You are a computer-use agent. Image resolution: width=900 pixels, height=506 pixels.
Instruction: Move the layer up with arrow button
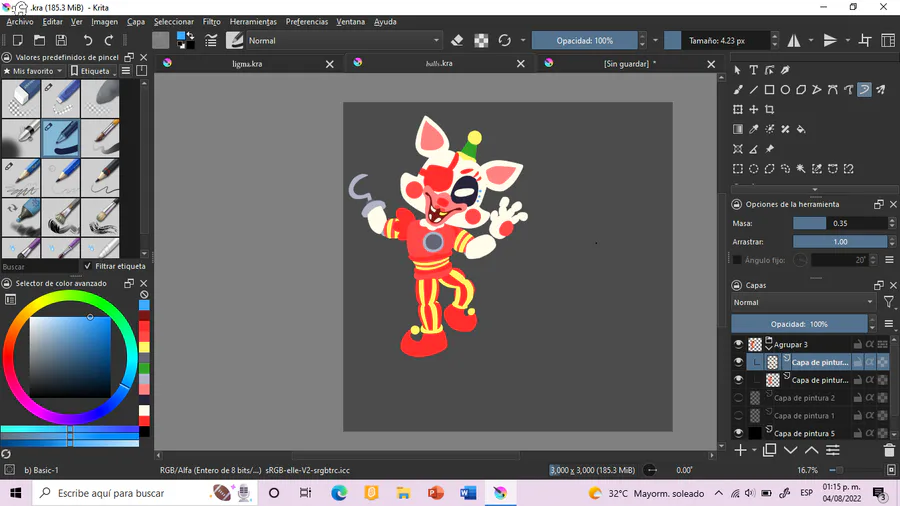pyautogui.click(x=811, y=450)
